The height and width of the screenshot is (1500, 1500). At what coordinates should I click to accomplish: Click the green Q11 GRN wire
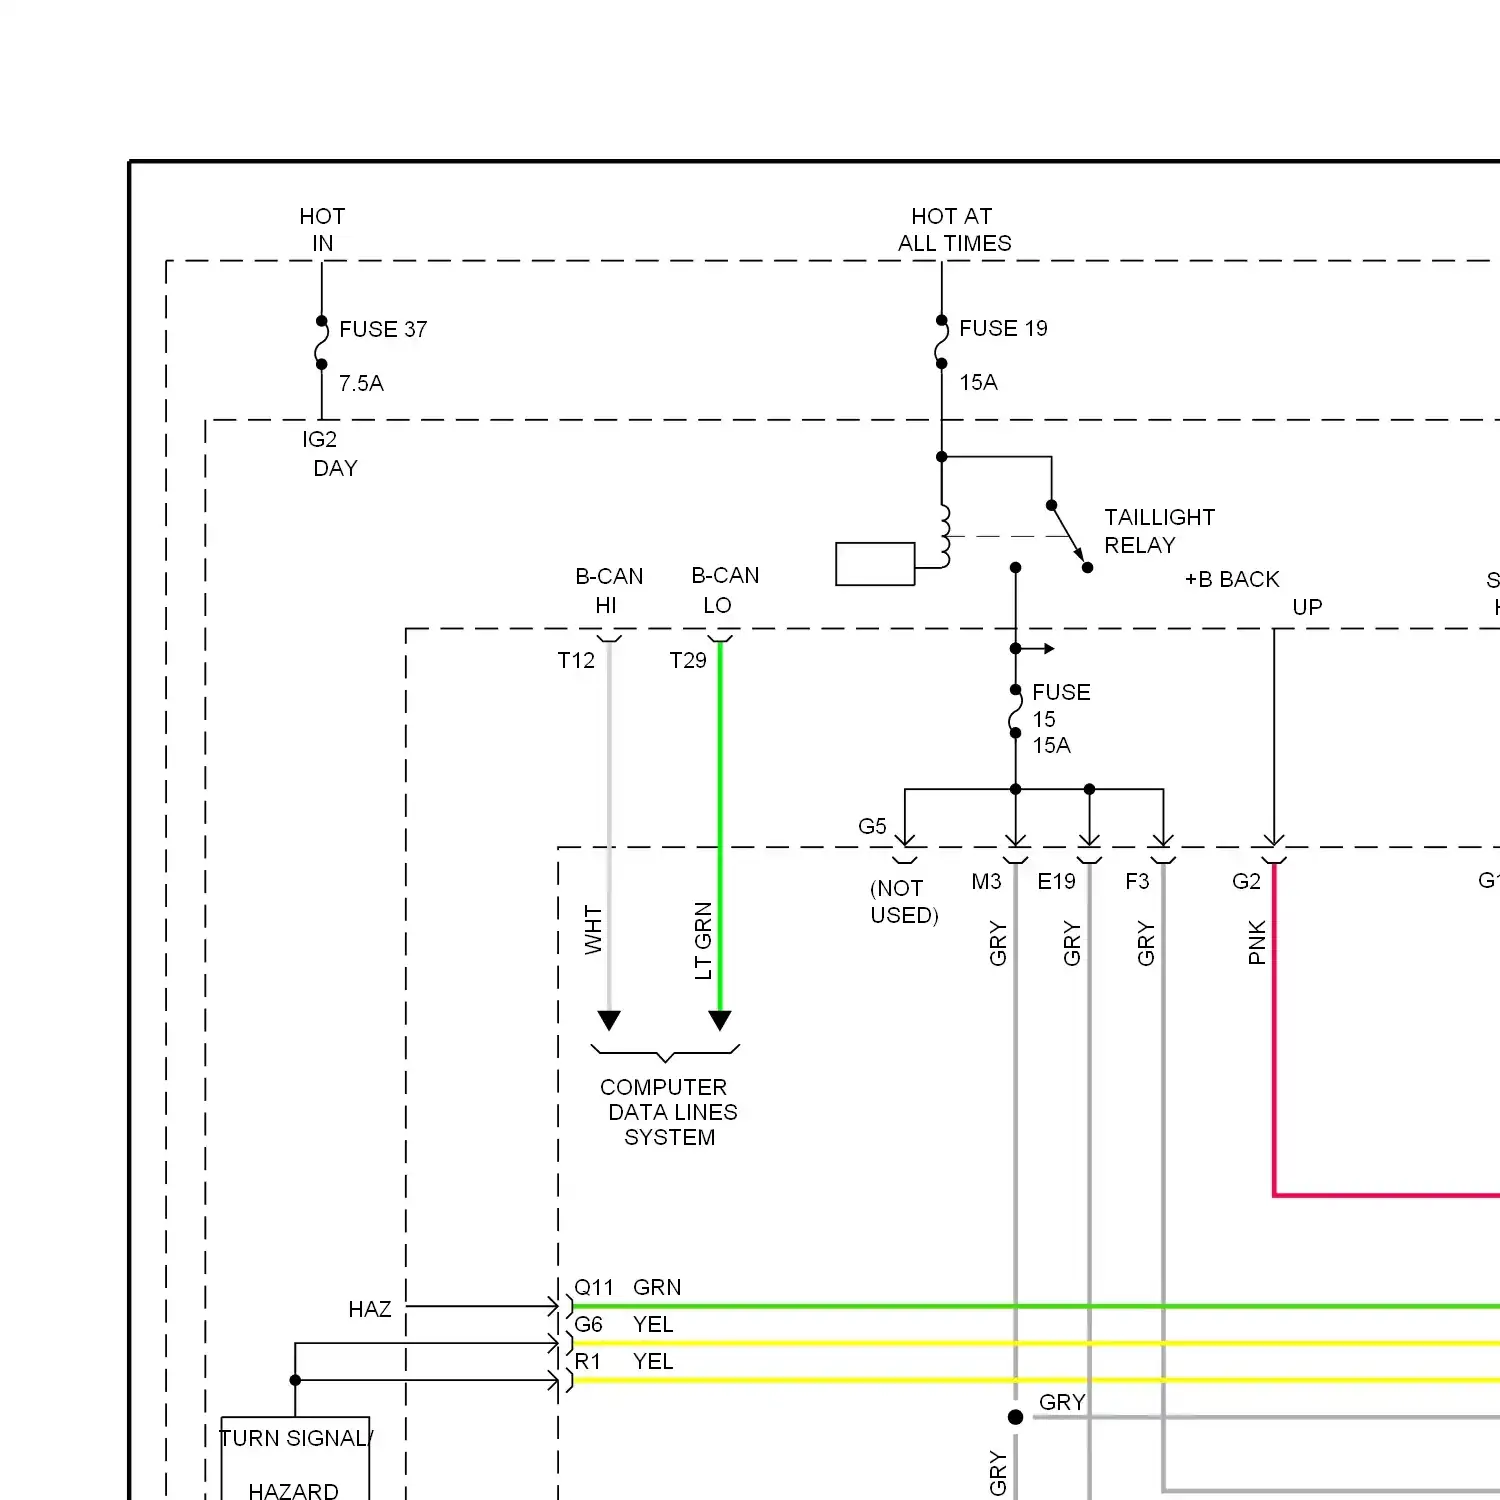(x=1000, y=1306)
